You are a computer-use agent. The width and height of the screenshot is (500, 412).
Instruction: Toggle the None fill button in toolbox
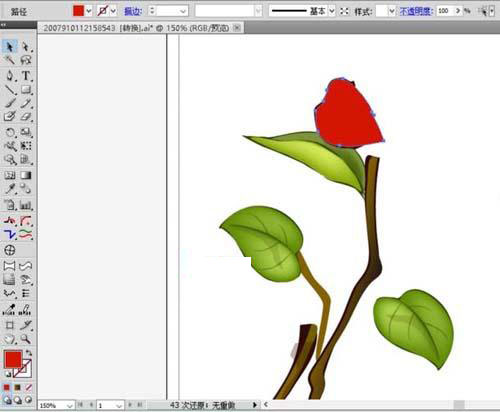coord(29,387)
